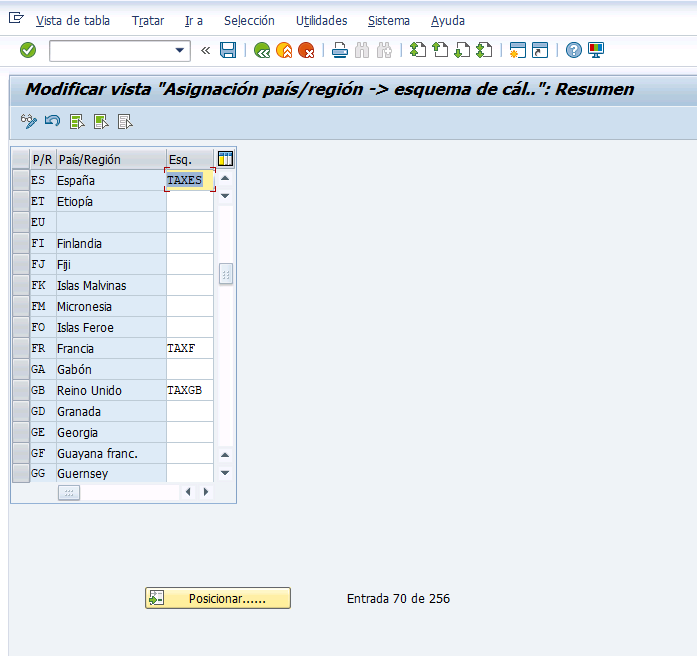Click the red Cancel icon

coord(306,50)
